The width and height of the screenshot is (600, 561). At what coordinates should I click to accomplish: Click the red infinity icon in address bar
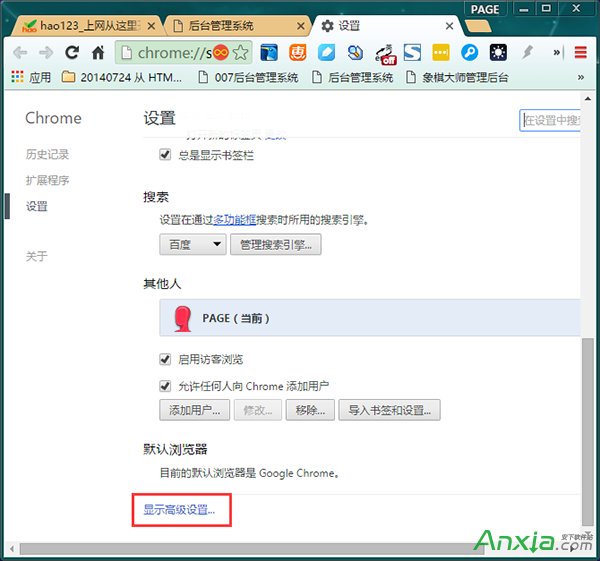click(221, 52)
